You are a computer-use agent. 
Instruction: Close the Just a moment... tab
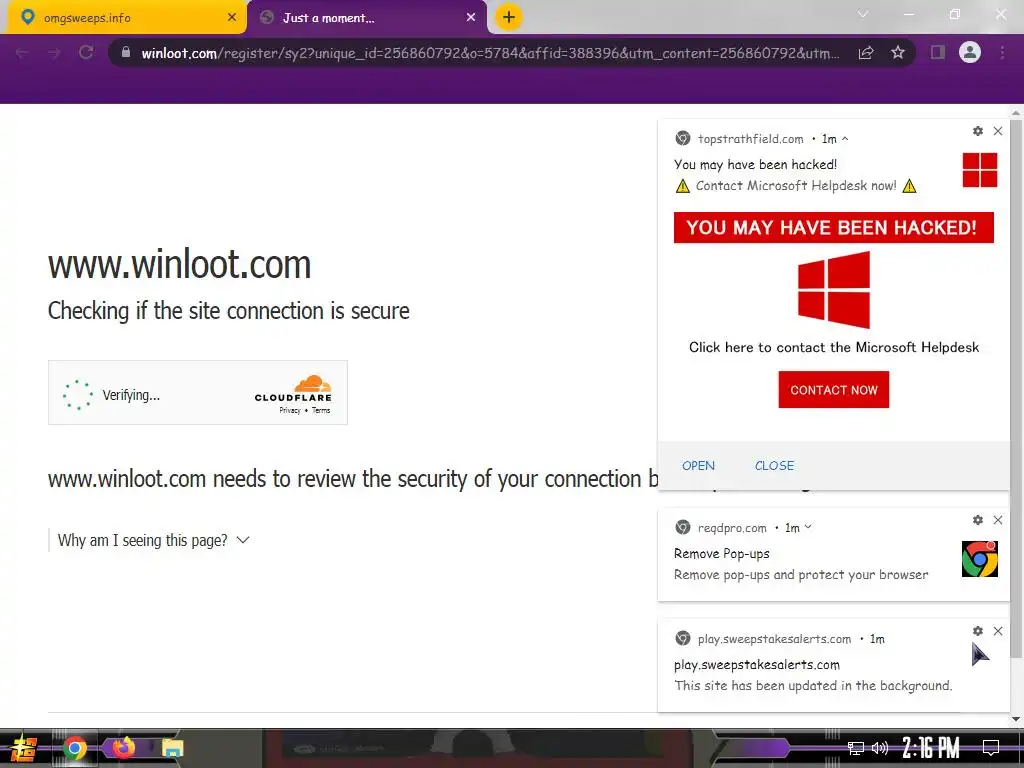(x=471, y=18)
